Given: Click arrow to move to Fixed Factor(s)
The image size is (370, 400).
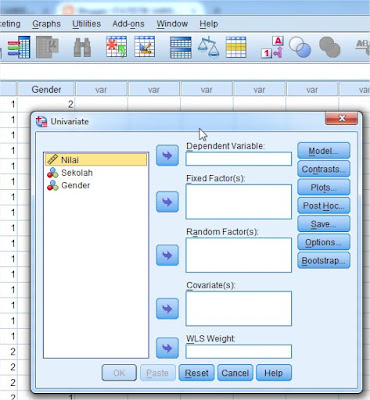Looking at the screenshot, I should pyautogui.click(x=167, y=202).
